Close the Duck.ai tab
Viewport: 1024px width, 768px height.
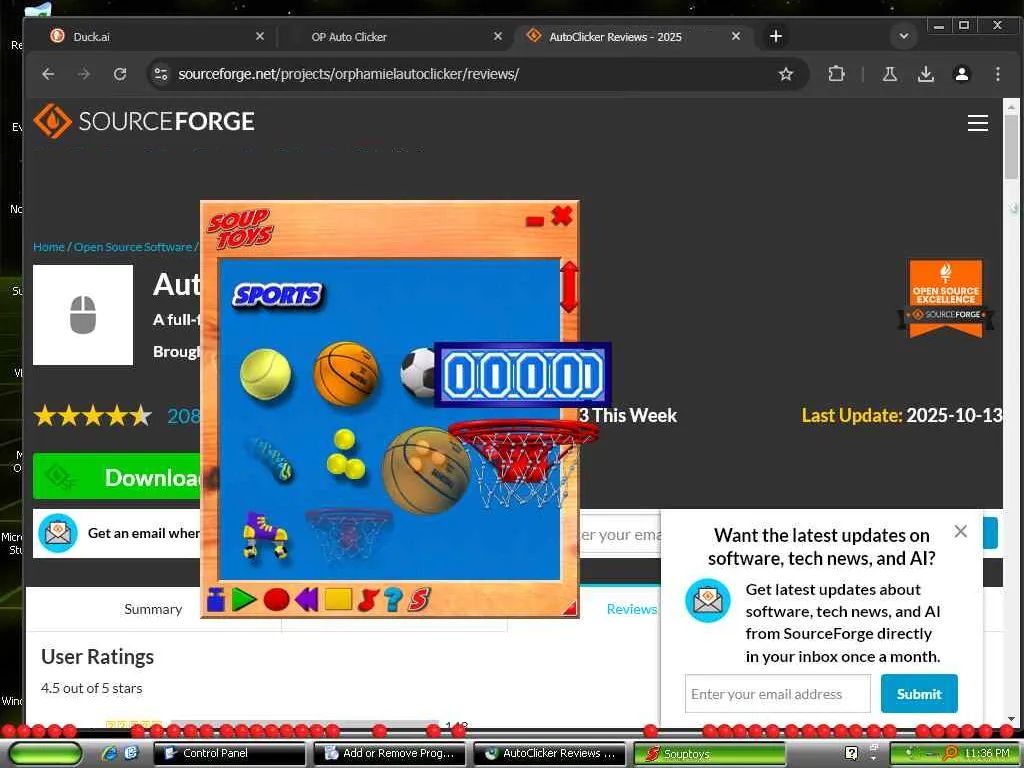click(x=260, y=37)
